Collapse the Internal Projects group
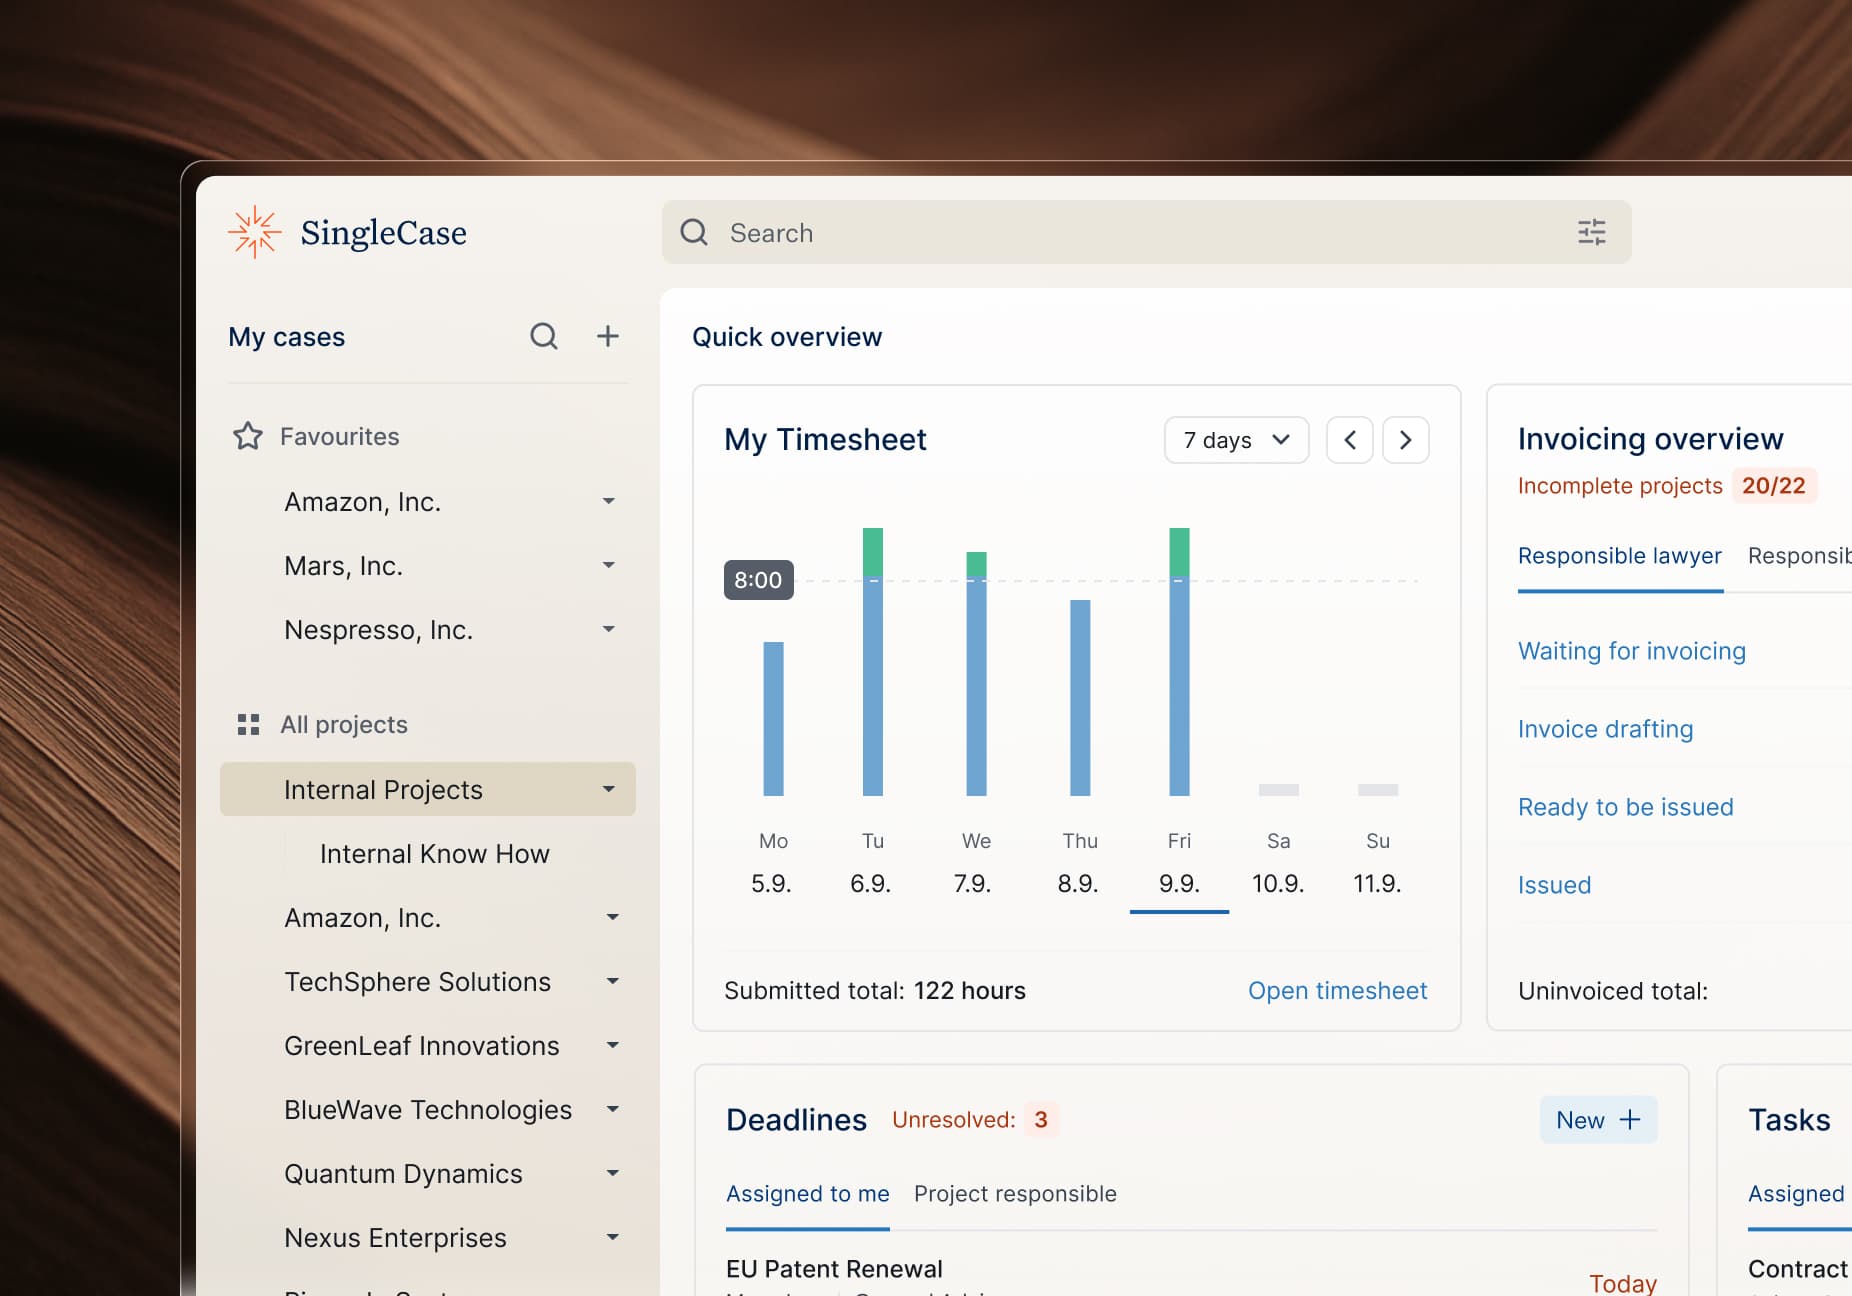The image size is (1852, 1296). click(608, 789)
